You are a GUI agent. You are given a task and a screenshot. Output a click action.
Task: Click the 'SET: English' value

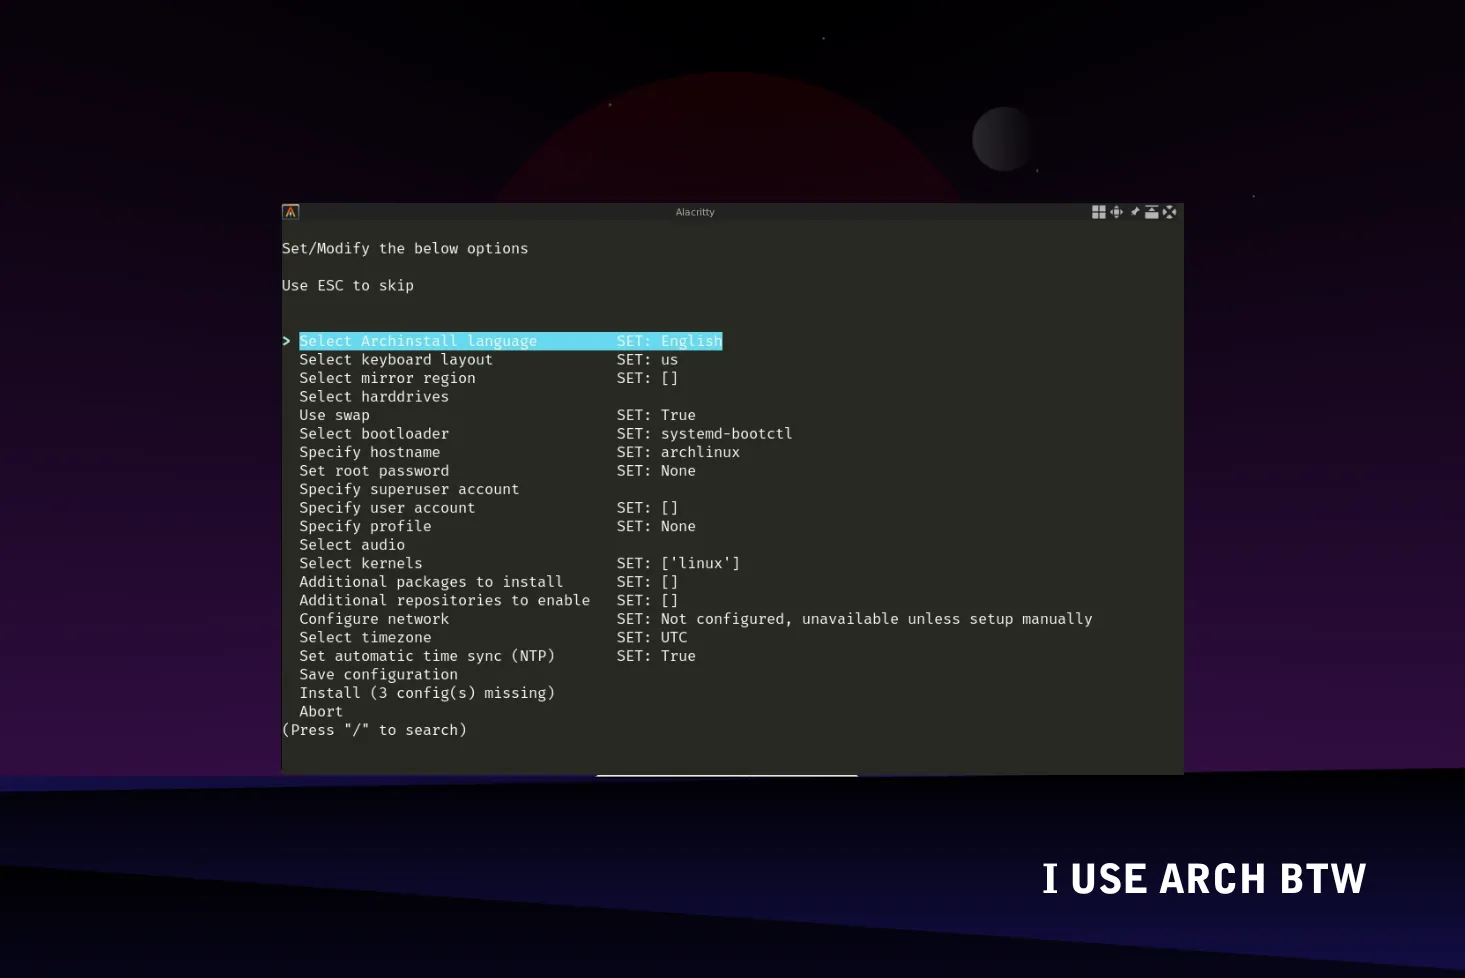coord(669,341)
